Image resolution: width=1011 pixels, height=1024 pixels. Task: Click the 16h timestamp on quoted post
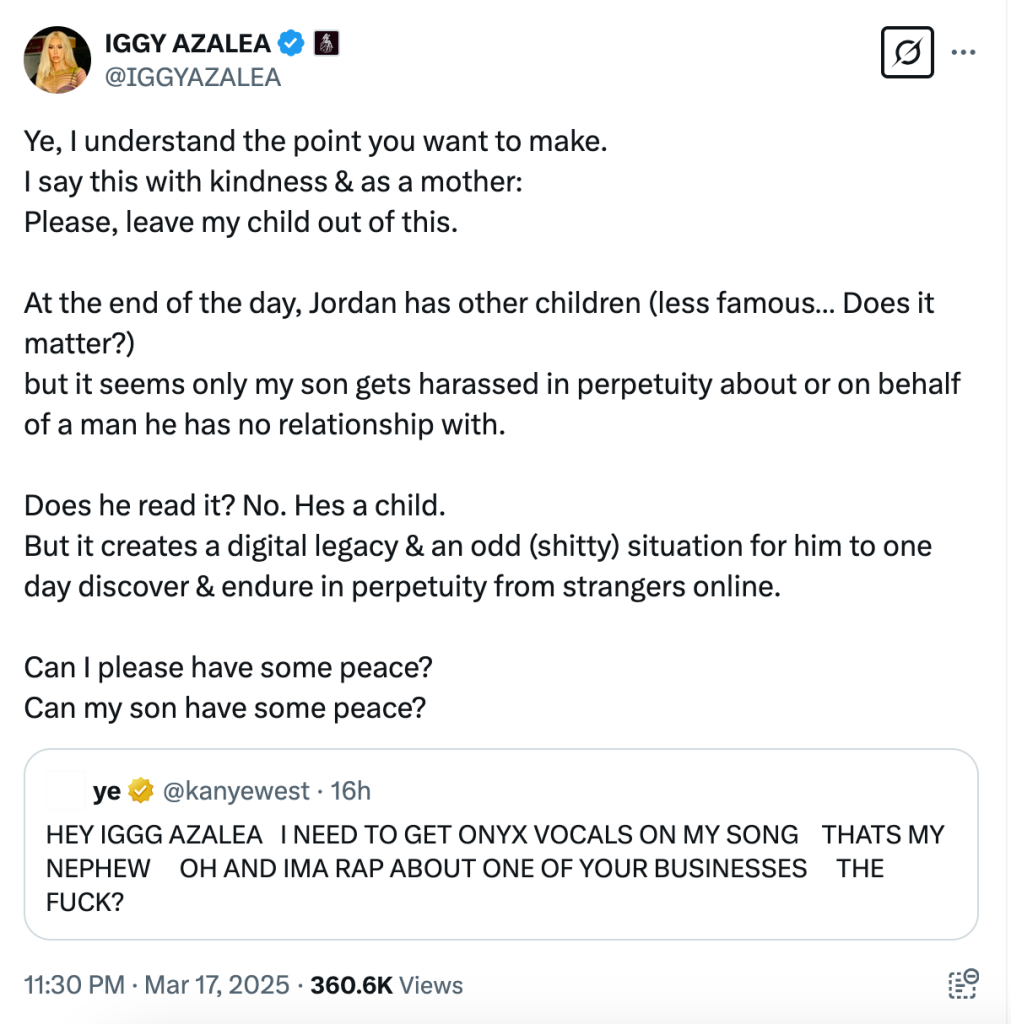coord(351,792)
